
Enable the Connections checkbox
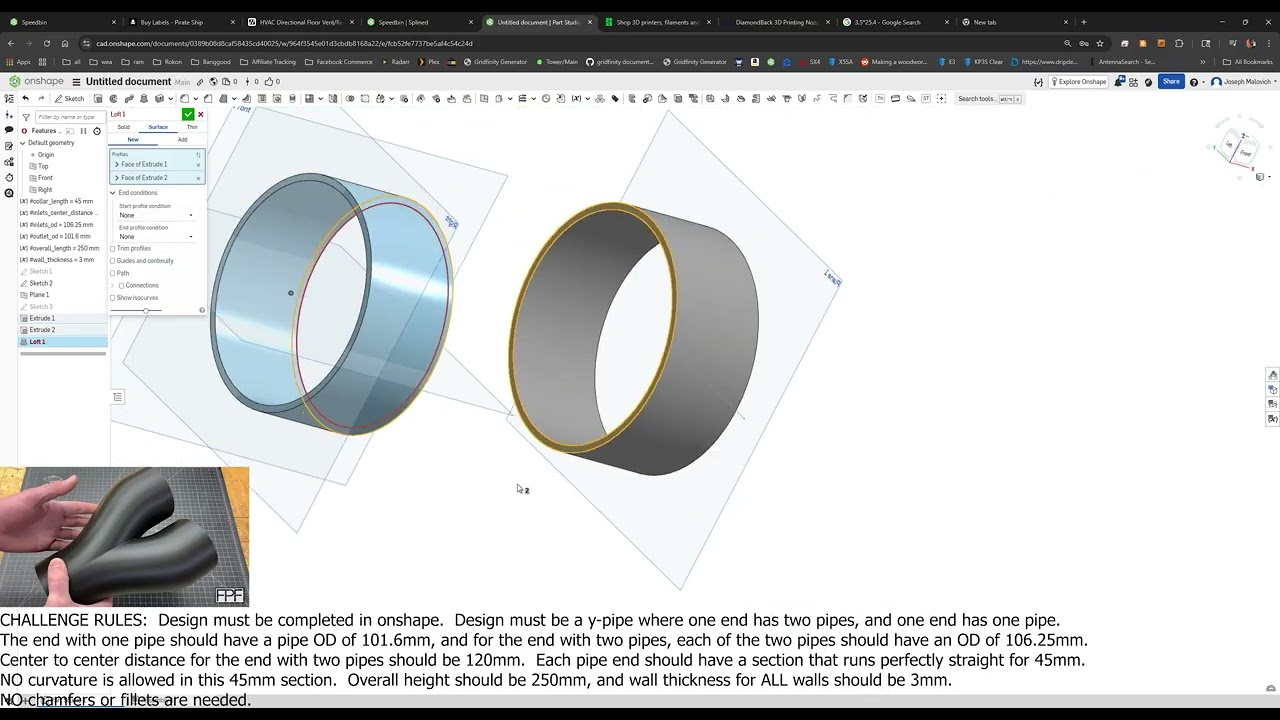(121, 286)
